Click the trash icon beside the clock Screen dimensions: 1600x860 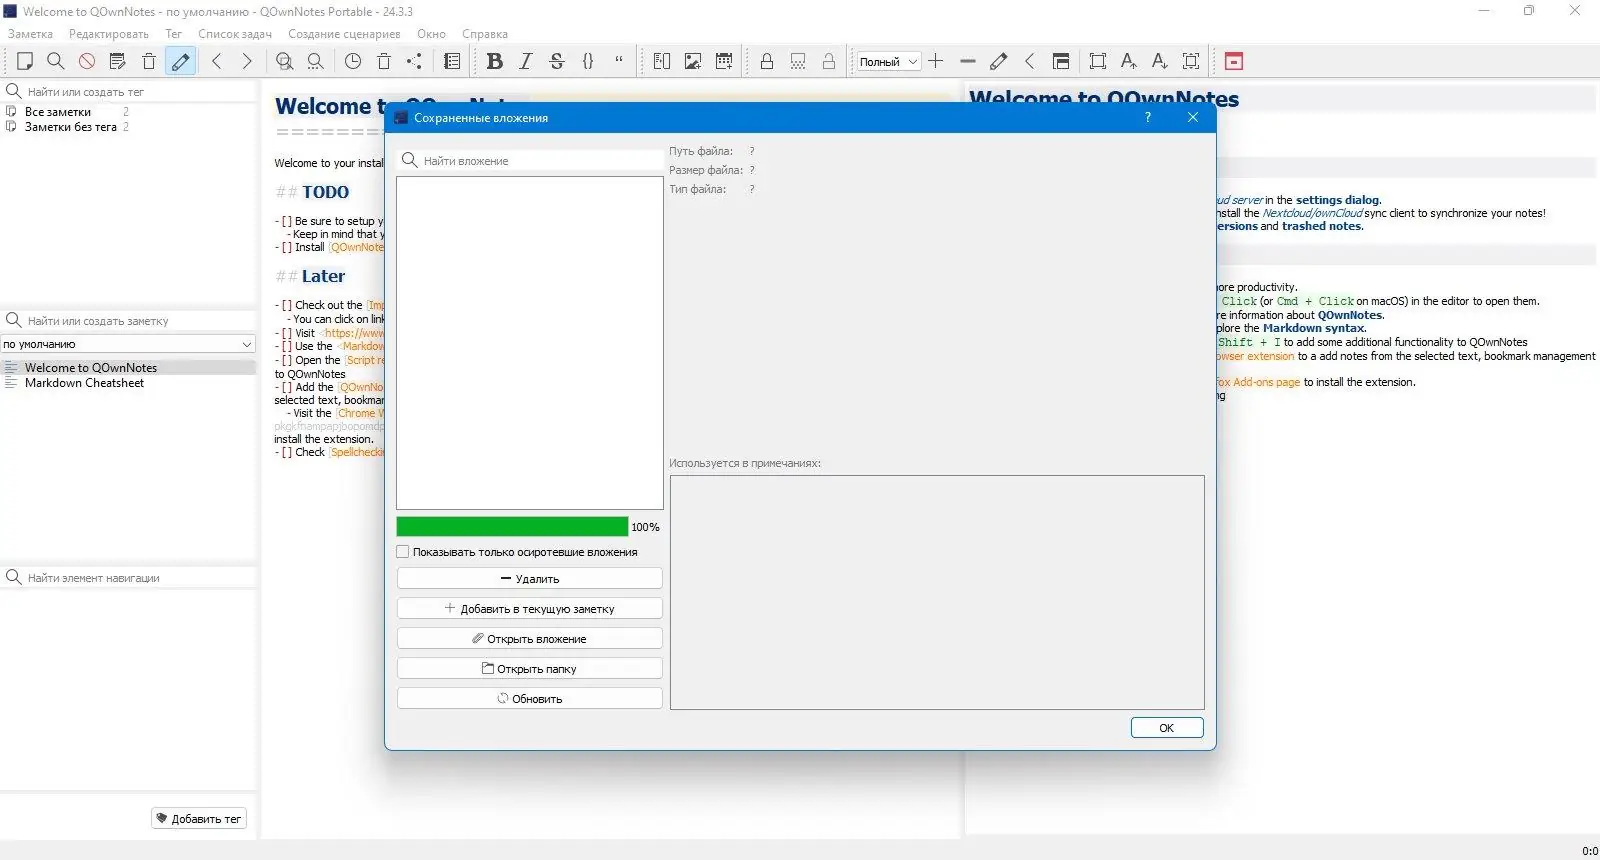pyautogui.click(x=384, y=61)
